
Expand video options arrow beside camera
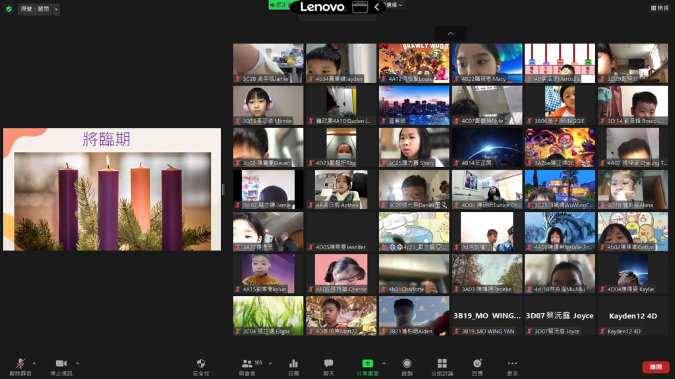(77, 363)
